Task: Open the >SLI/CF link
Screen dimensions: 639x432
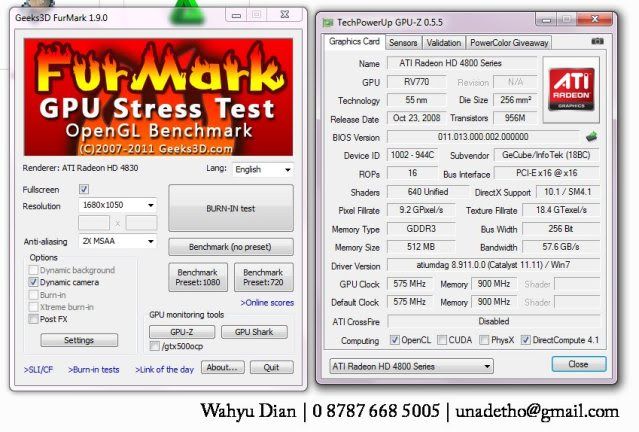Action: [38, 370]
